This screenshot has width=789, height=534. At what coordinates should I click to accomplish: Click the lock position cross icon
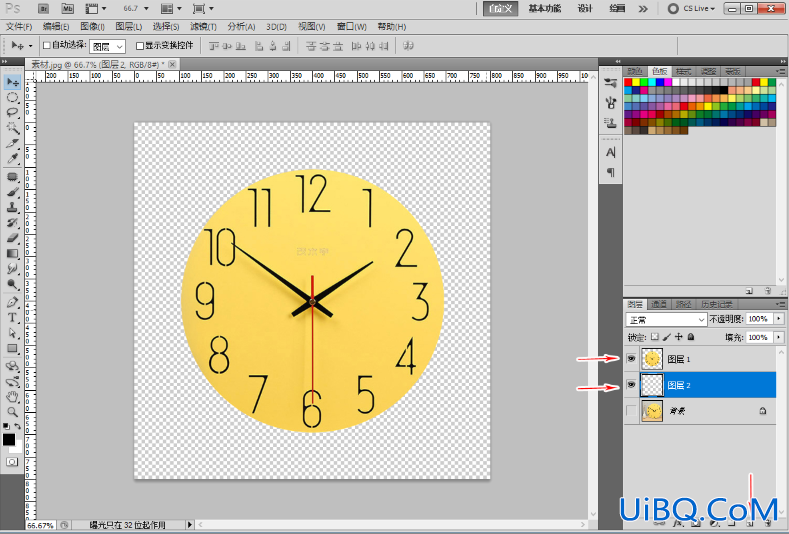[x=679, y=337]
